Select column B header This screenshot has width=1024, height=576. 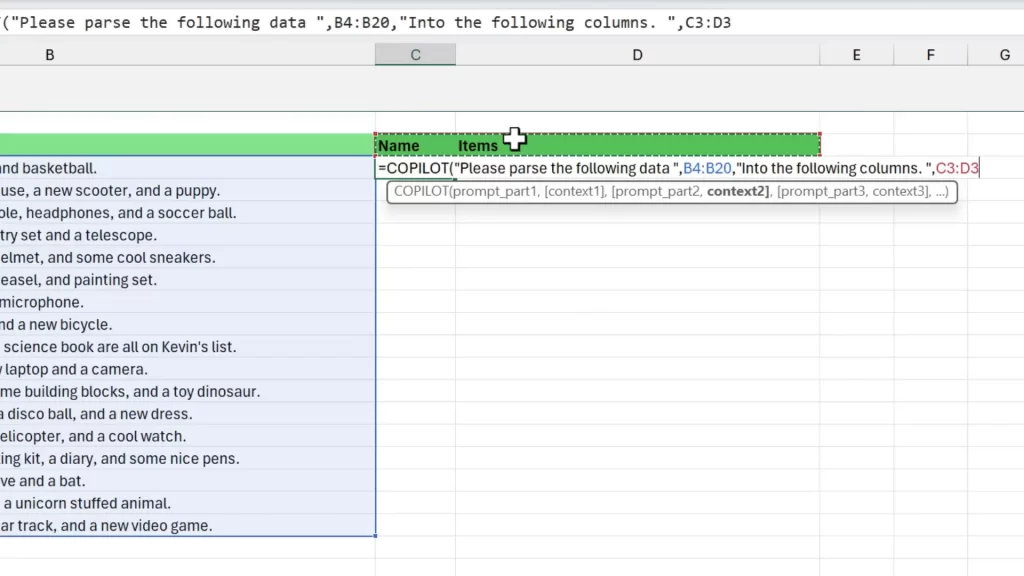tap(50, 55)
